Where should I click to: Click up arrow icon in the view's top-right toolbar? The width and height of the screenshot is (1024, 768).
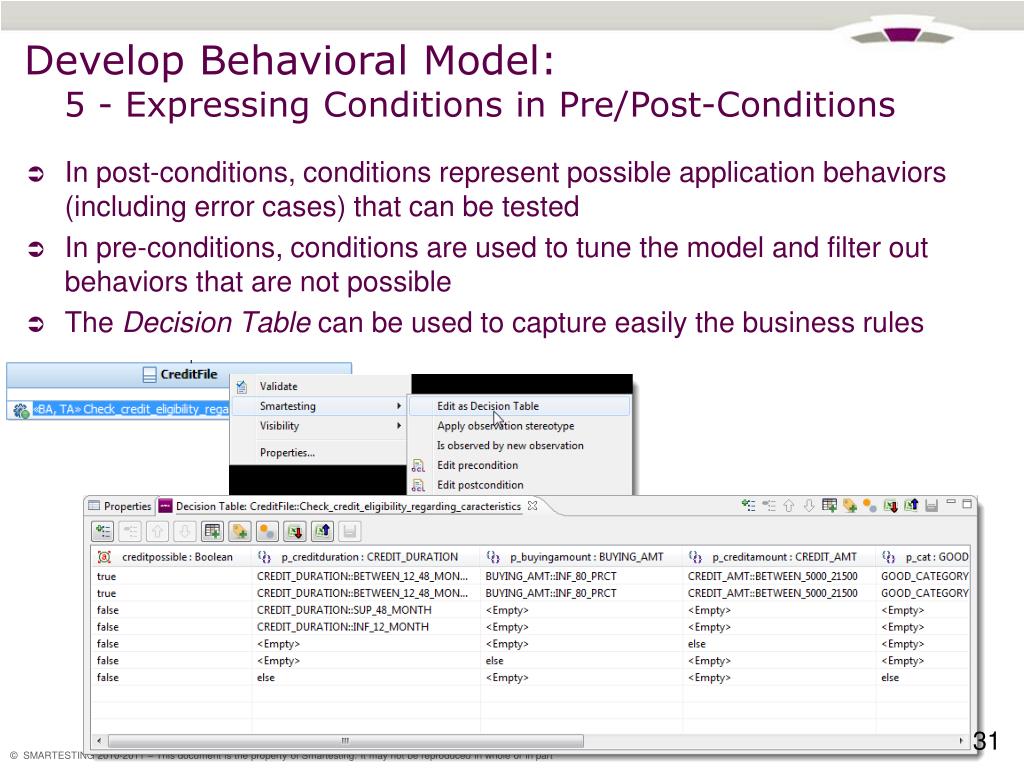(x=789, y=505)
